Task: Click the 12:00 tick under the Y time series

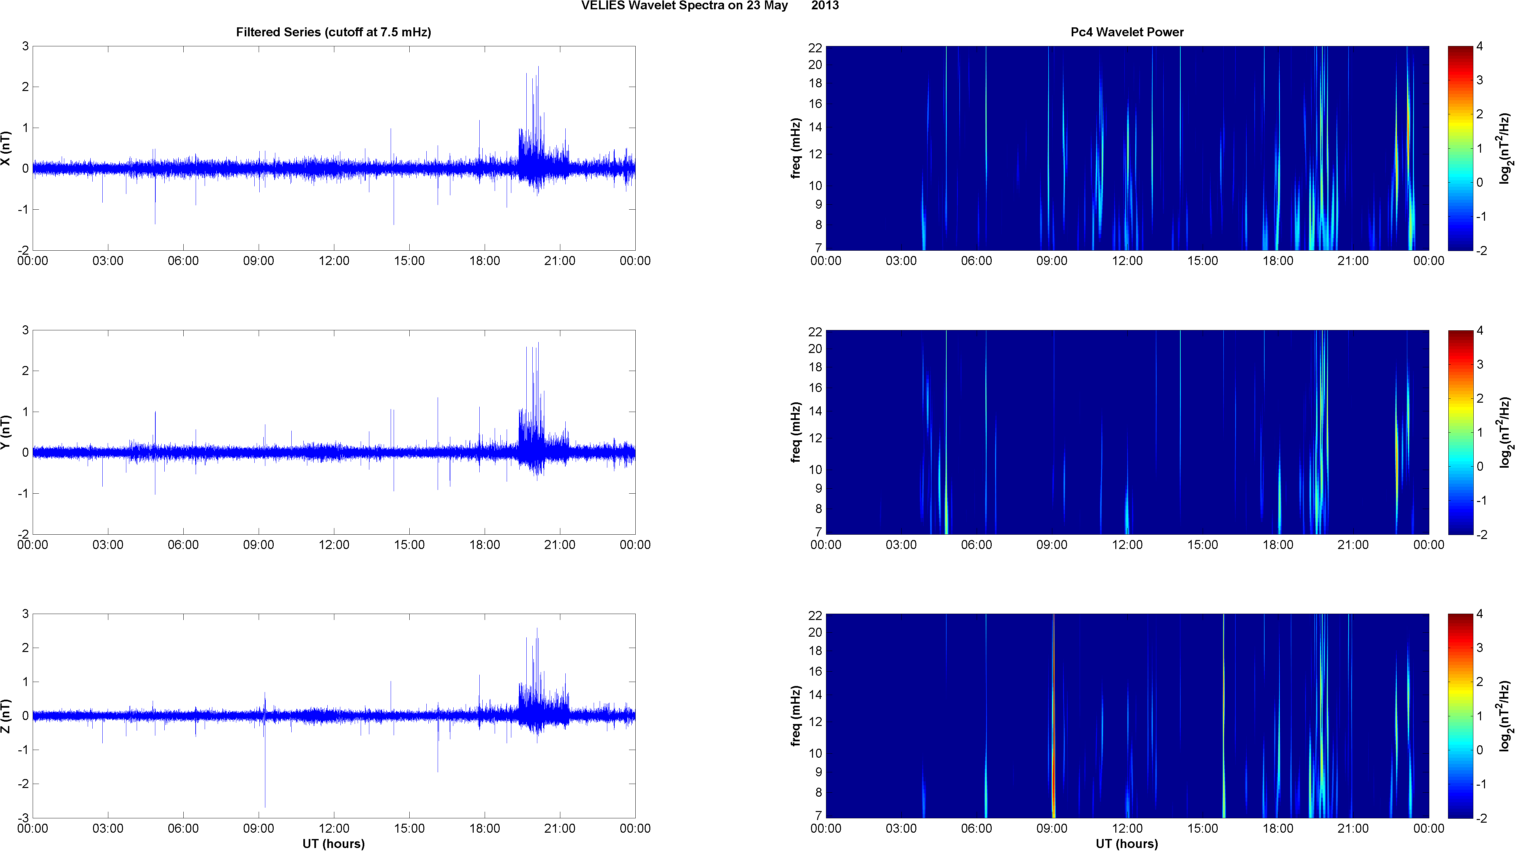Action: 334,545
